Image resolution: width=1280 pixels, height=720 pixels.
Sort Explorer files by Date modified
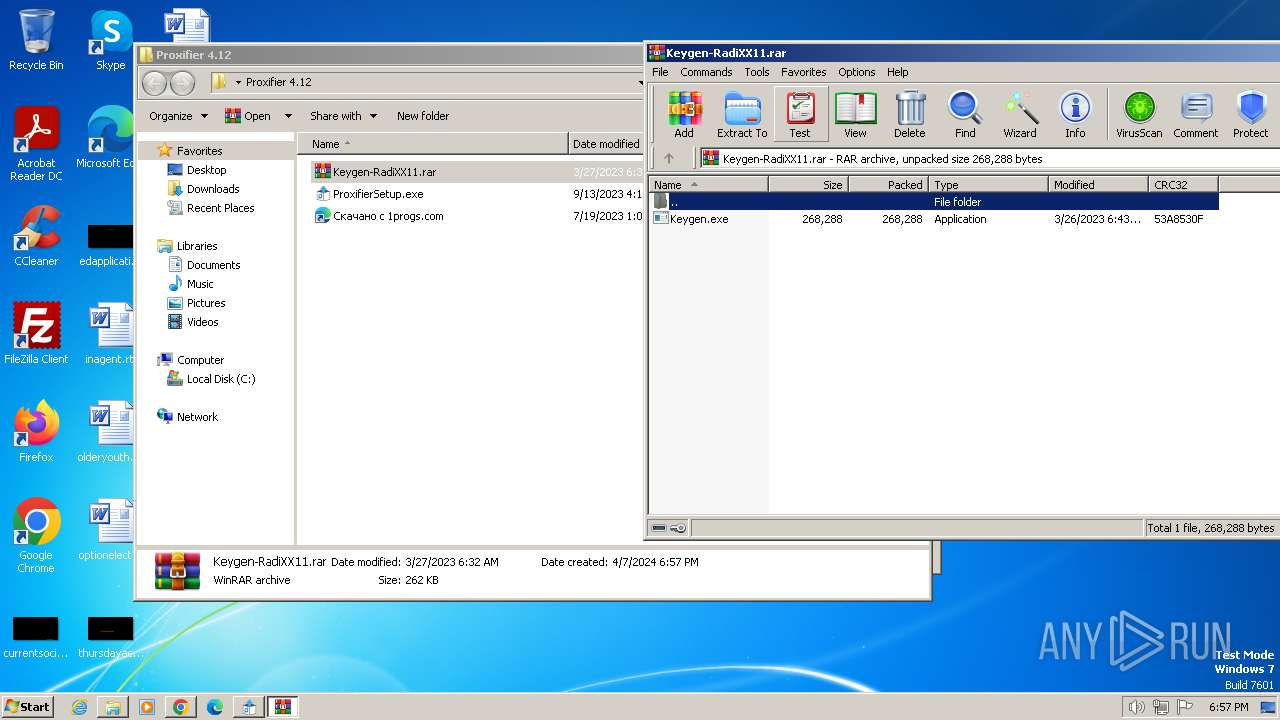606,144
